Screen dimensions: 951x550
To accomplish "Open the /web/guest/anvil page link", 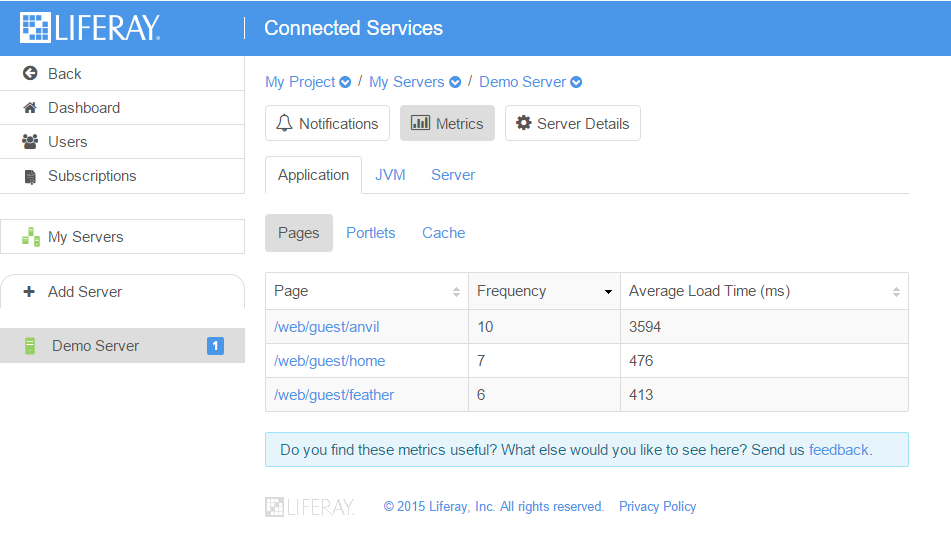I will point(327,327).
